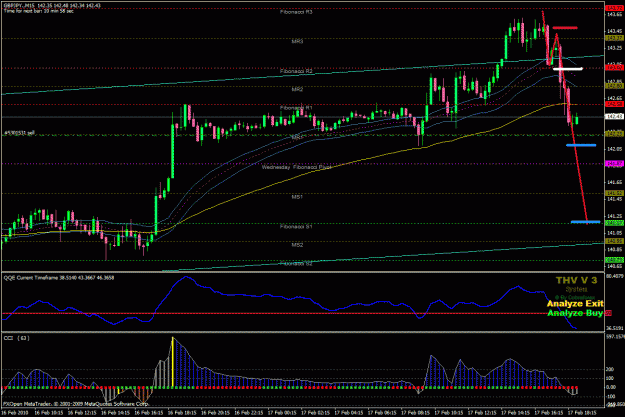Click the '17 Feb 10:15' time label
Viewport: 625px width, 417px height.
pyautogui.click(x=448, y=413)
